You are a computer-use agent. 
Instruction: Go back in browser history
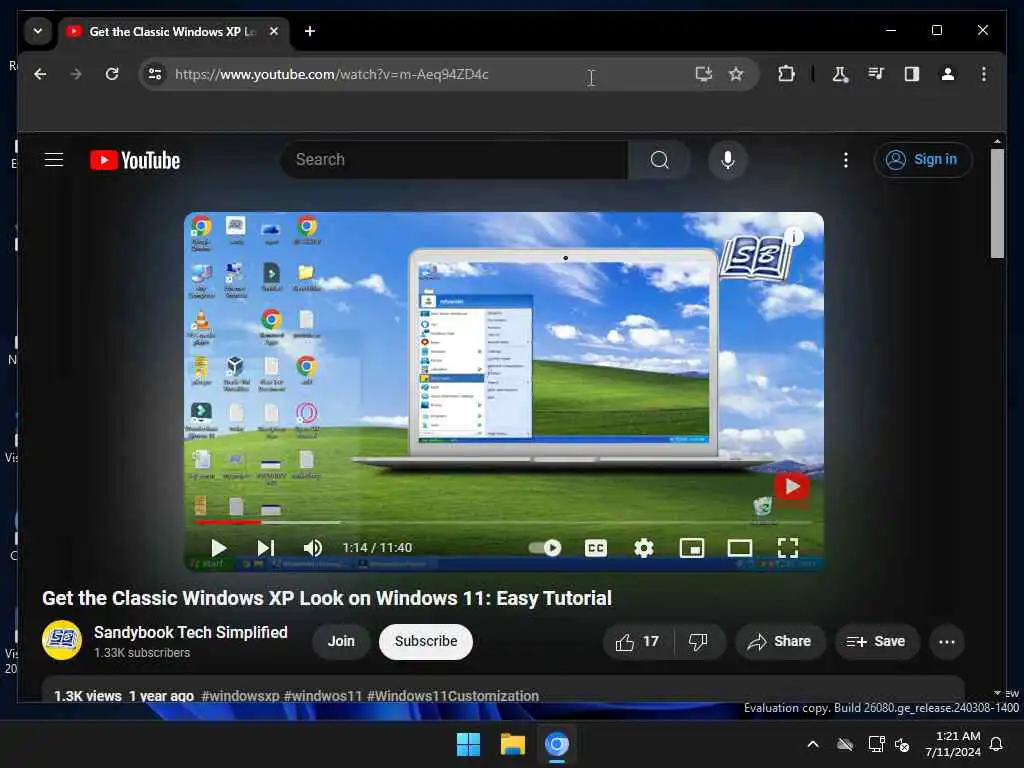(x=40, y=74)
